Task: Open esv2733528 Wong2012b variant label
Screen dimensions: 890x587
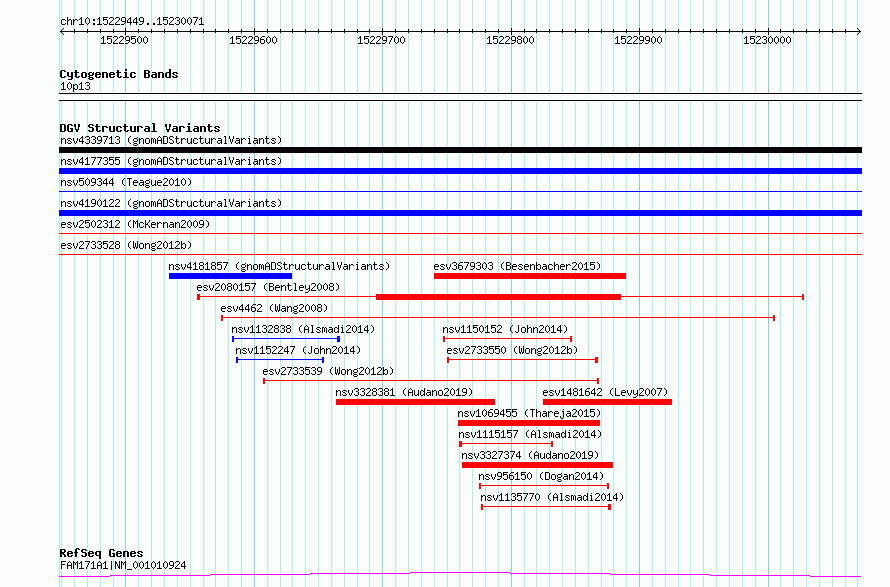Action: point(126,245)
